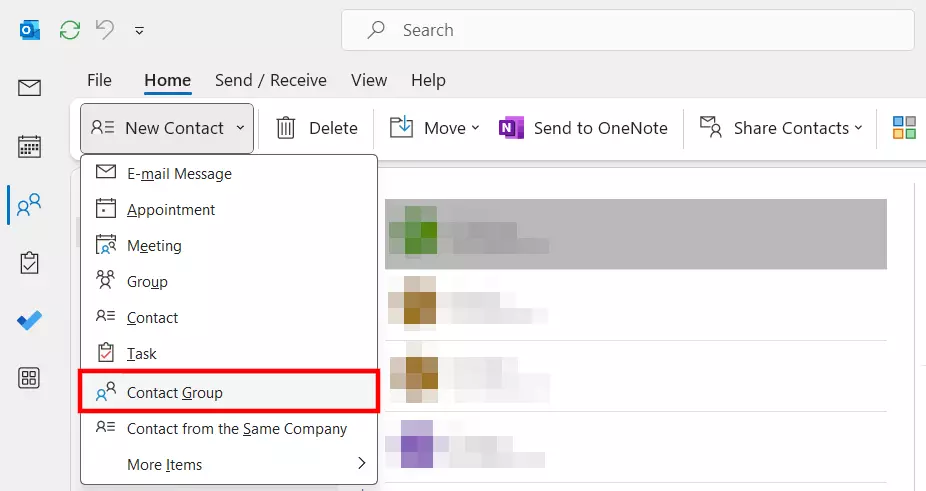This screenshot has width=926, height=491.
Task: Select Contact from the Same Company
Action: 237,428
